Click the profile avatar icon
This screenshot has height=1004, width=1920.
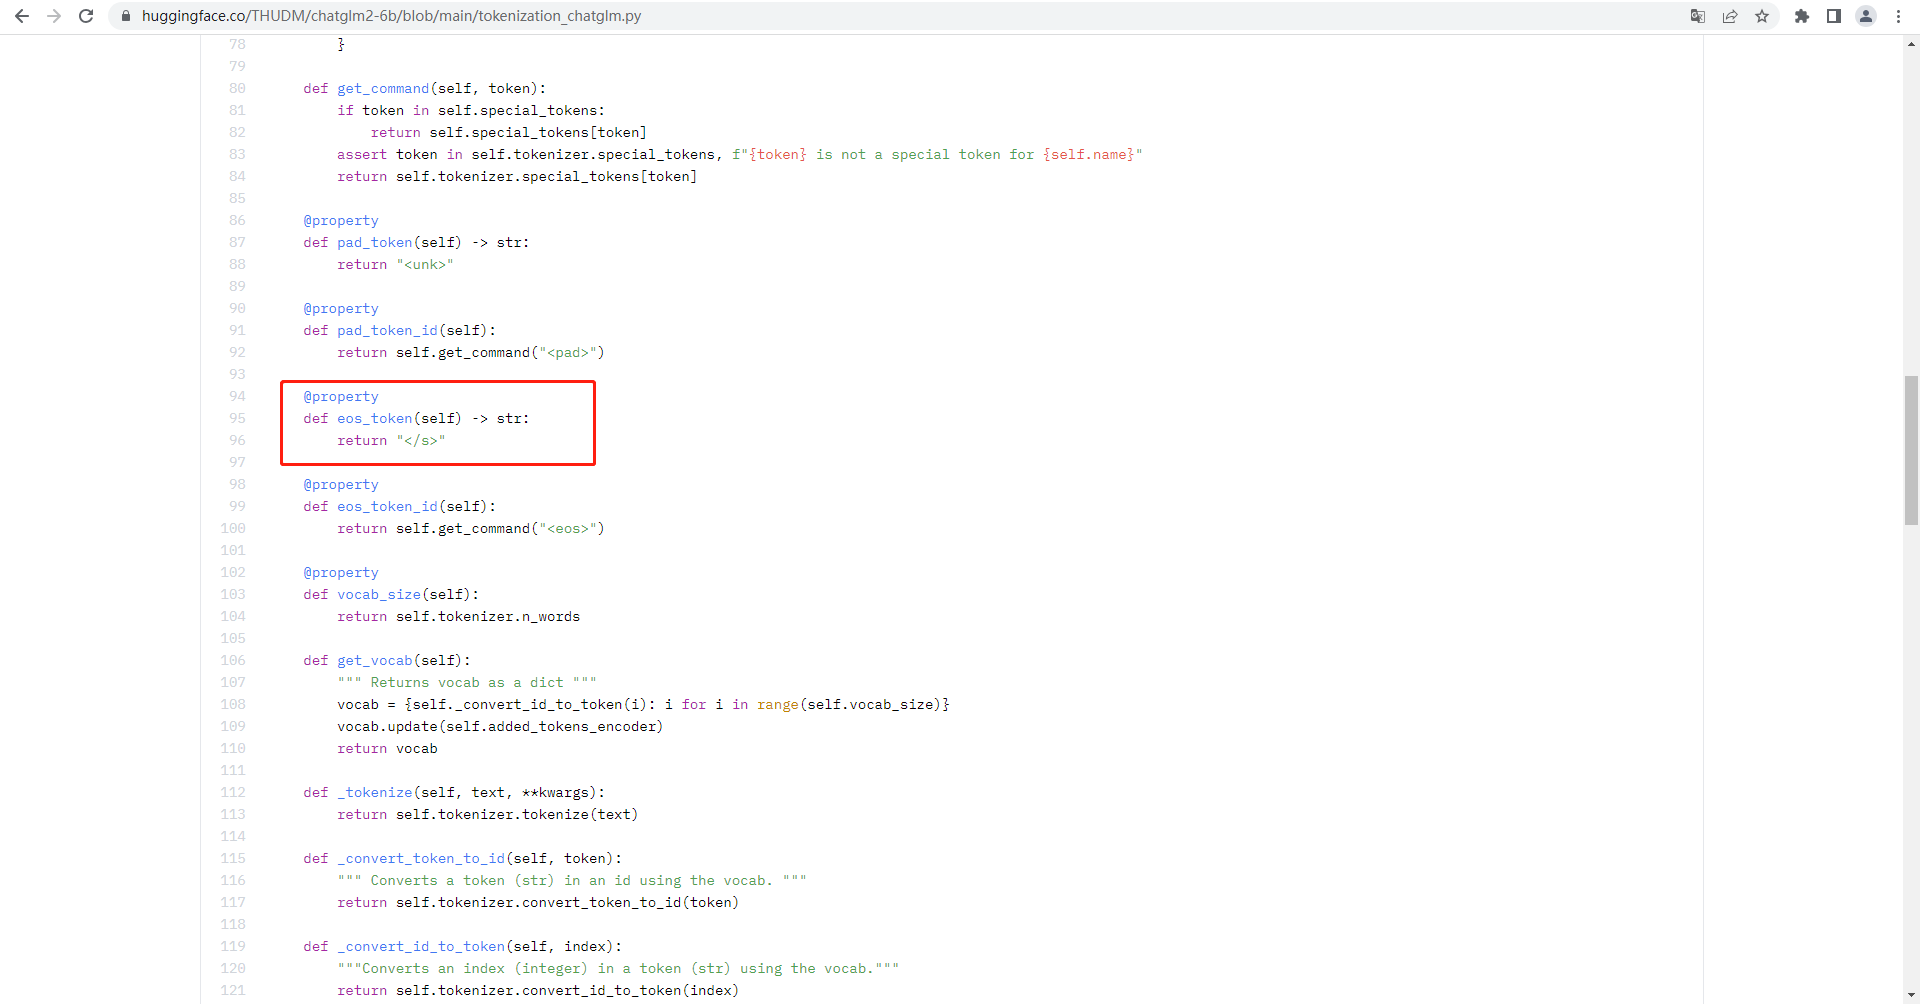click(1866, 16)
